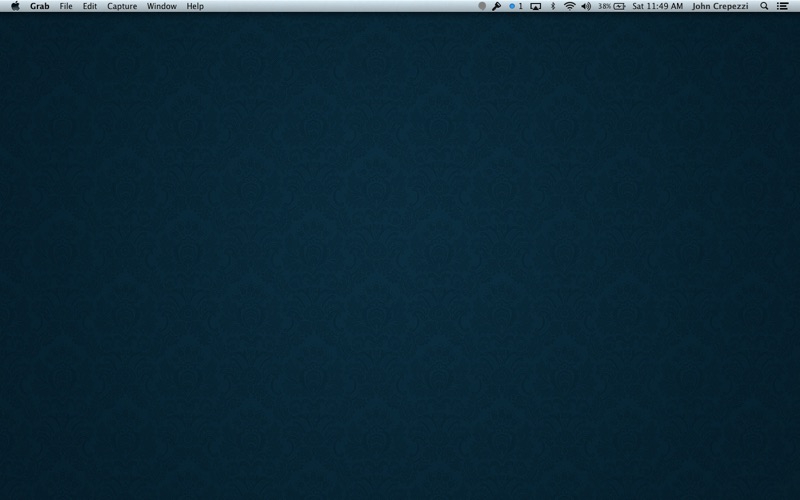Open the Wi-Fi menu
This screenshot has height=500, width=800.
coord(569,6)
